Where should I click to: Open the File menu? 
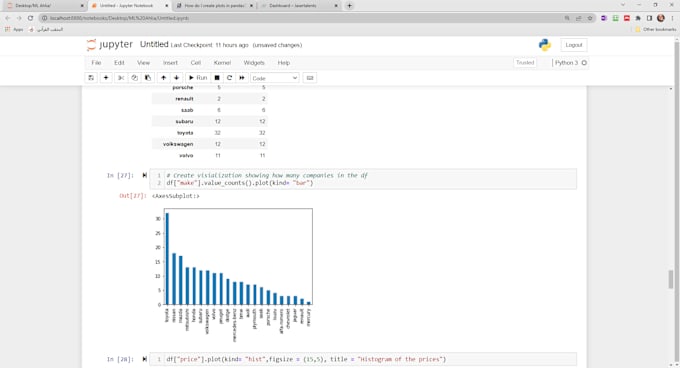pyautogui.click(x=96, y=63)
